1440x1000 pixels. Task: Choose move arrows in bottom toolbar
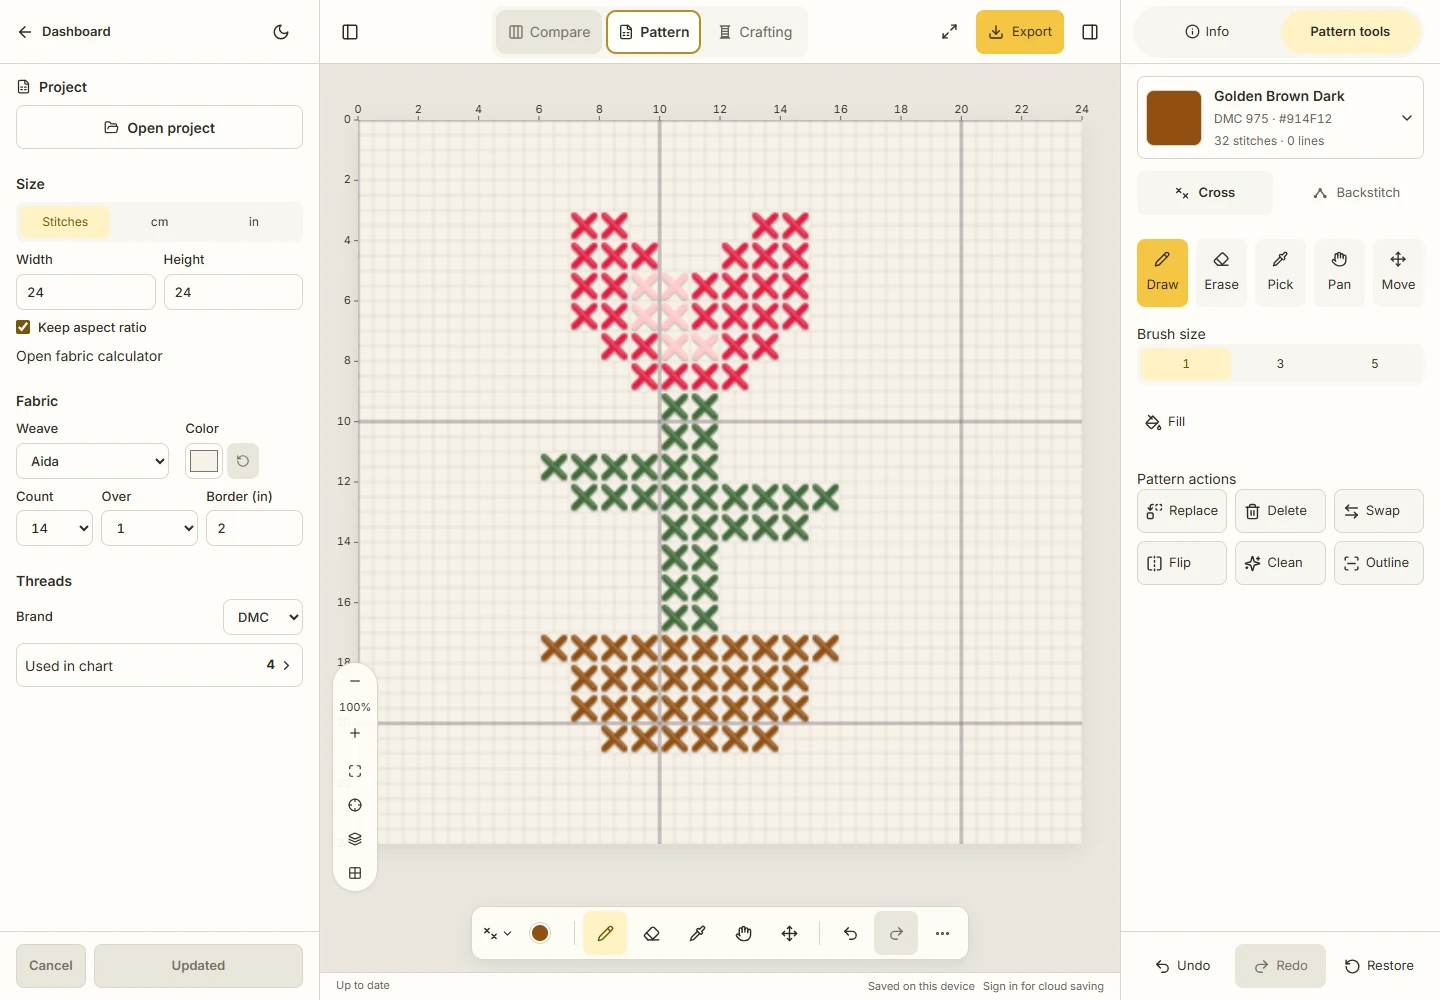pos(790,933)
